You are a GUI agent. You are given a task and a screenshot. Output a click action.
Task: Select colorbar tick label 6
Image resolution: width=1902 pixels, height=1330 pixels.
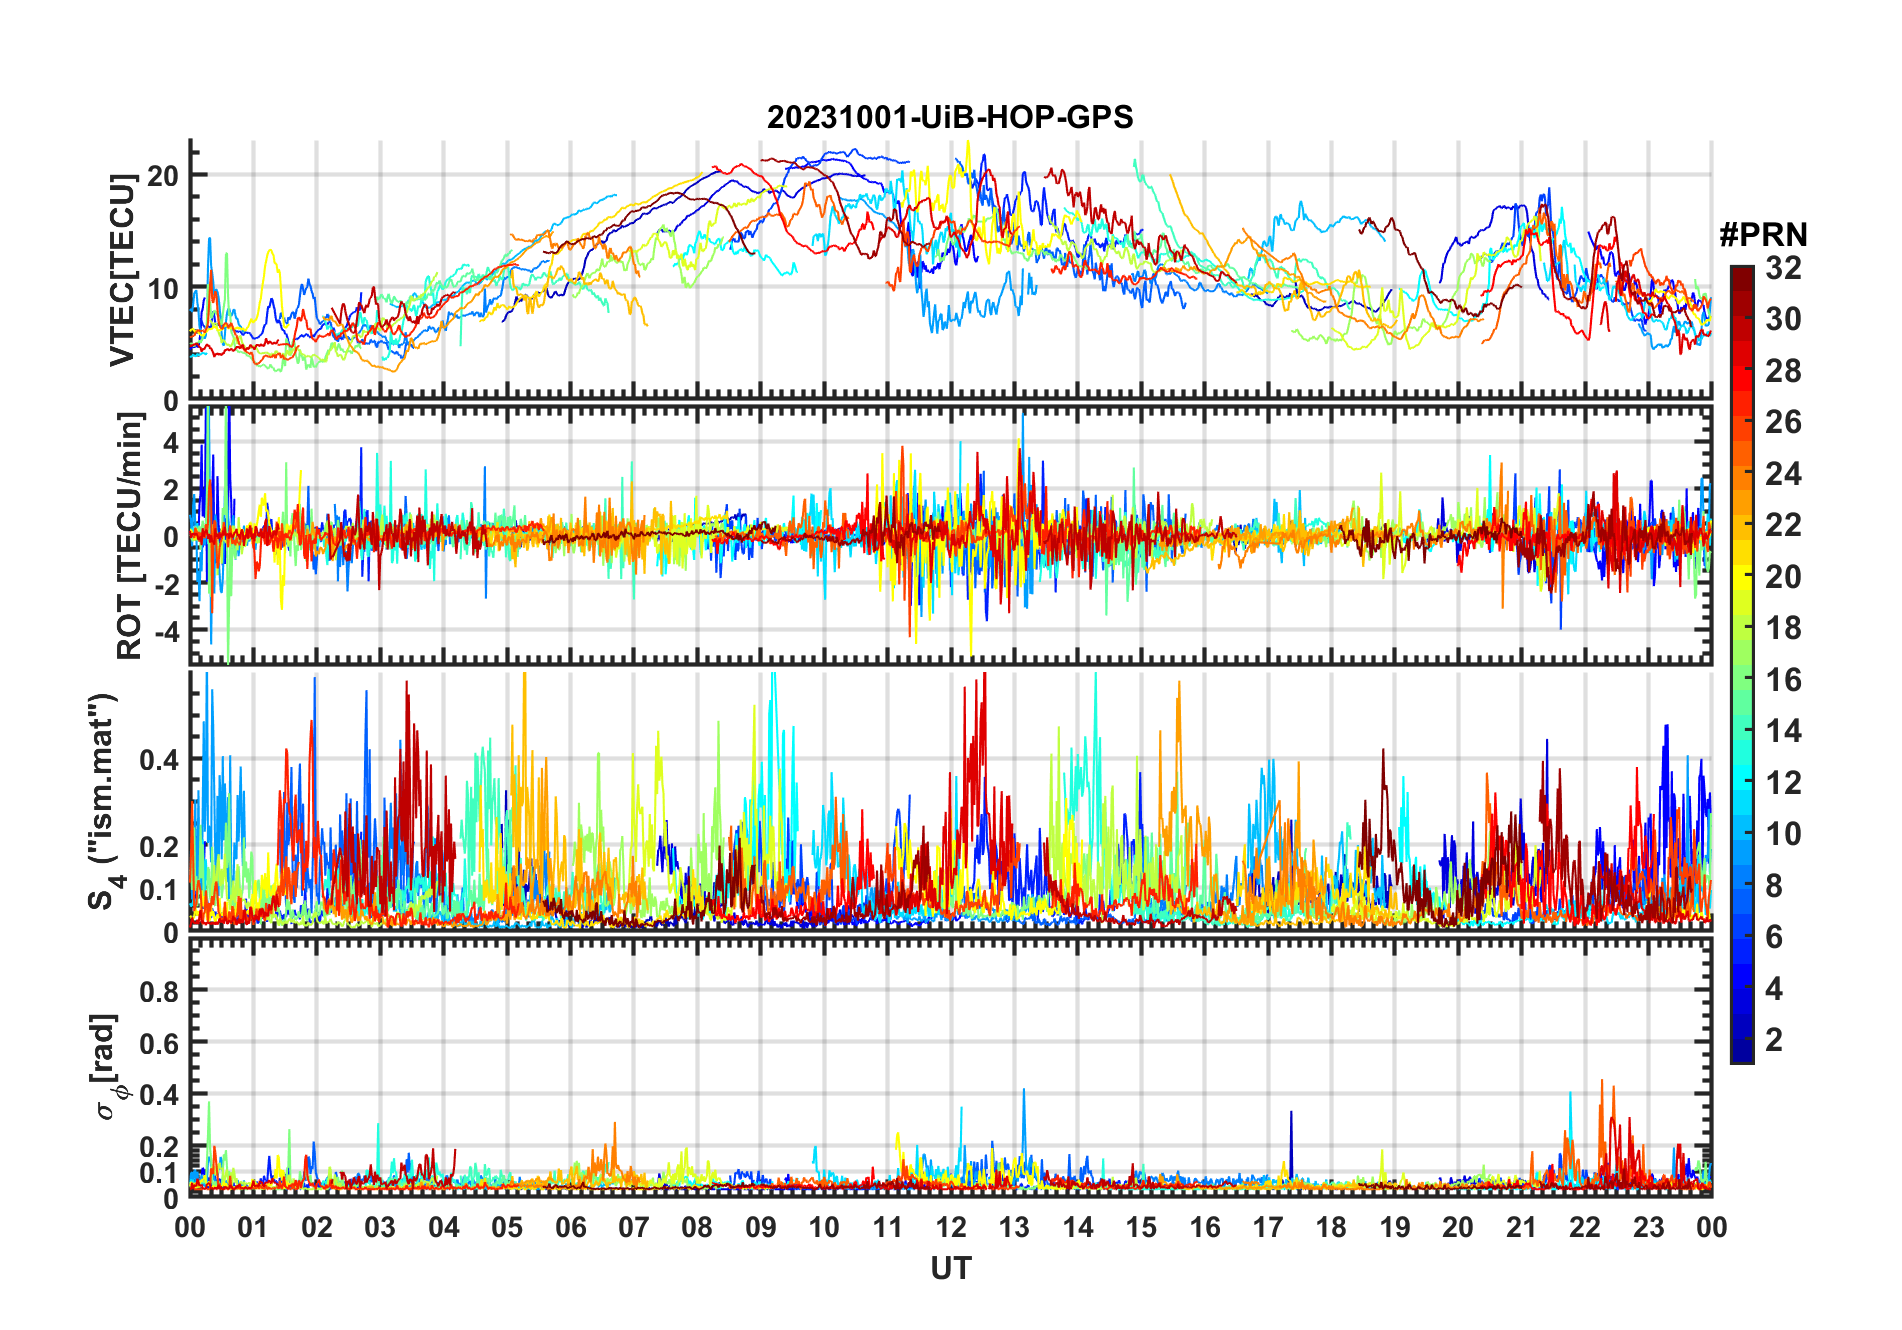point(1774,937)
